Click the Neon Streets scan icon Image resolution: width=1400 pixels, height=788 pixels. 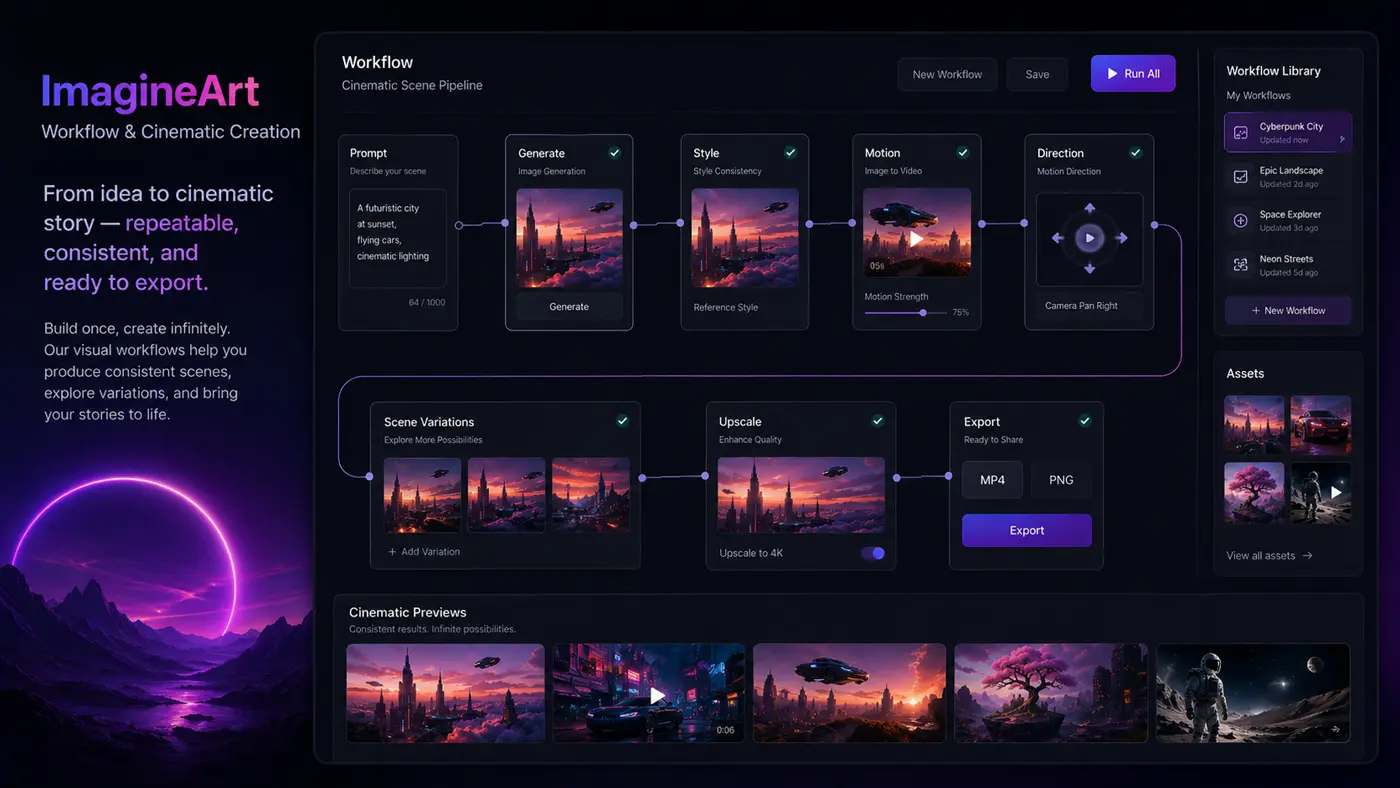coord(1241,265)
